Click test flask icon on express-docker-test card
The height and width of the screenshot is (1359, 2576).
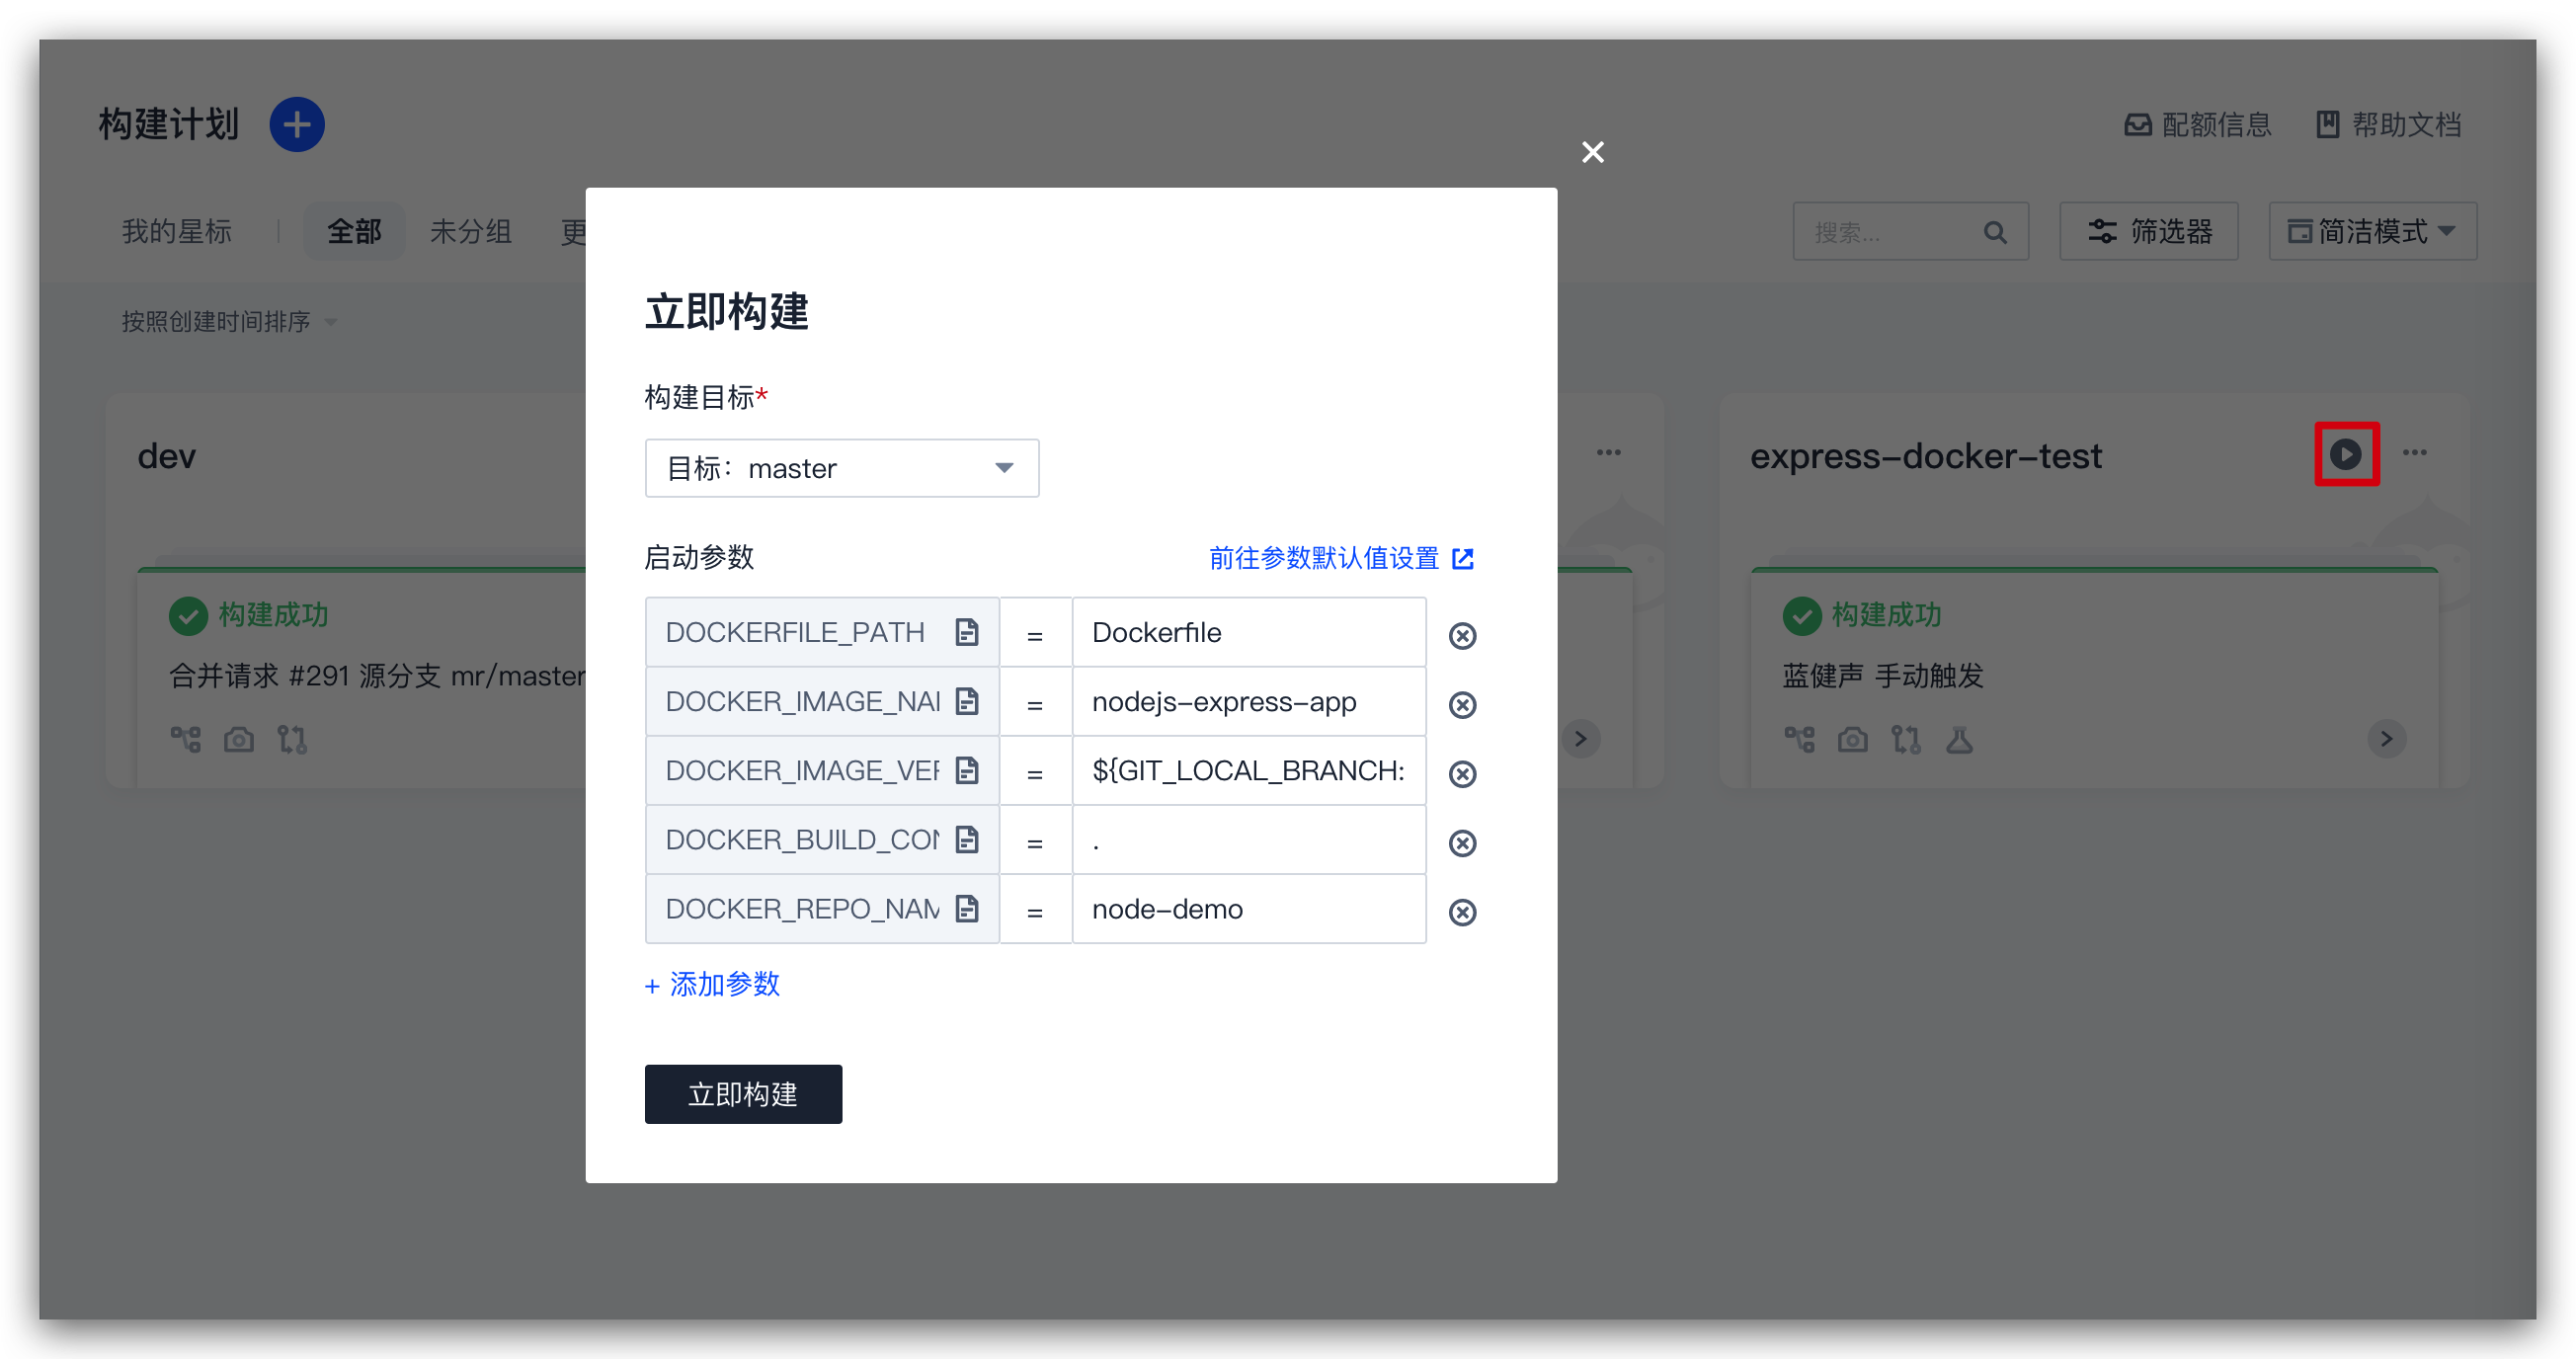(1958, 739)
